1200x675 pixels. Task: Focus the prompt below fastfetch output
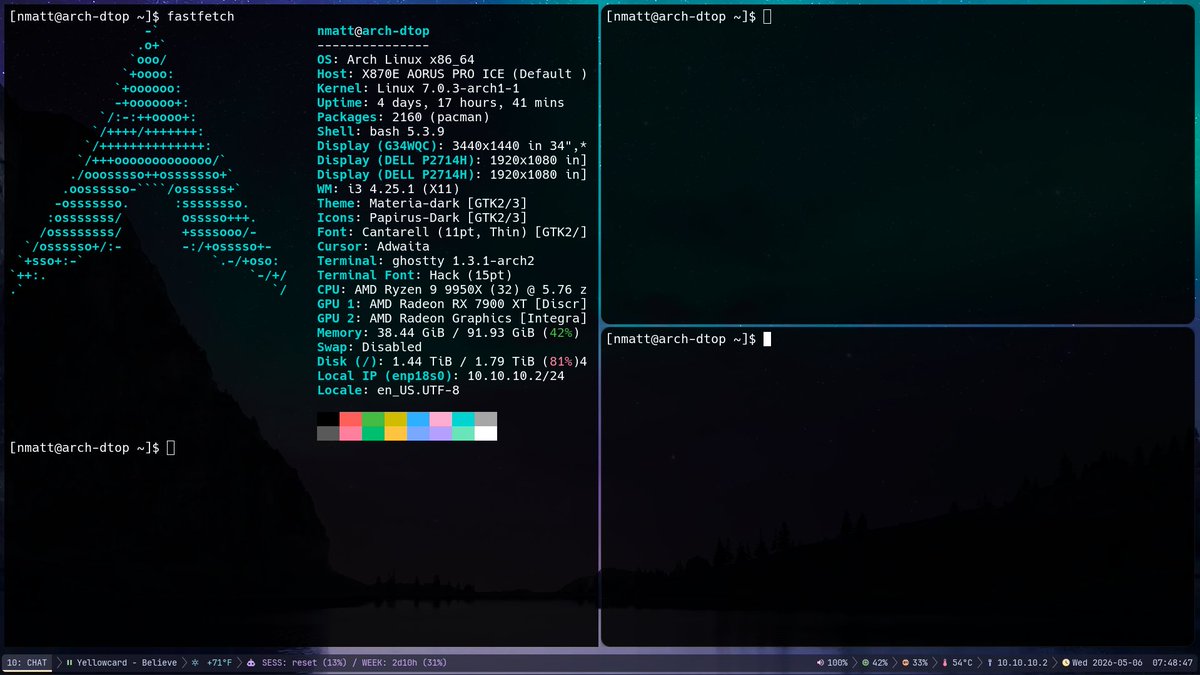92,448
